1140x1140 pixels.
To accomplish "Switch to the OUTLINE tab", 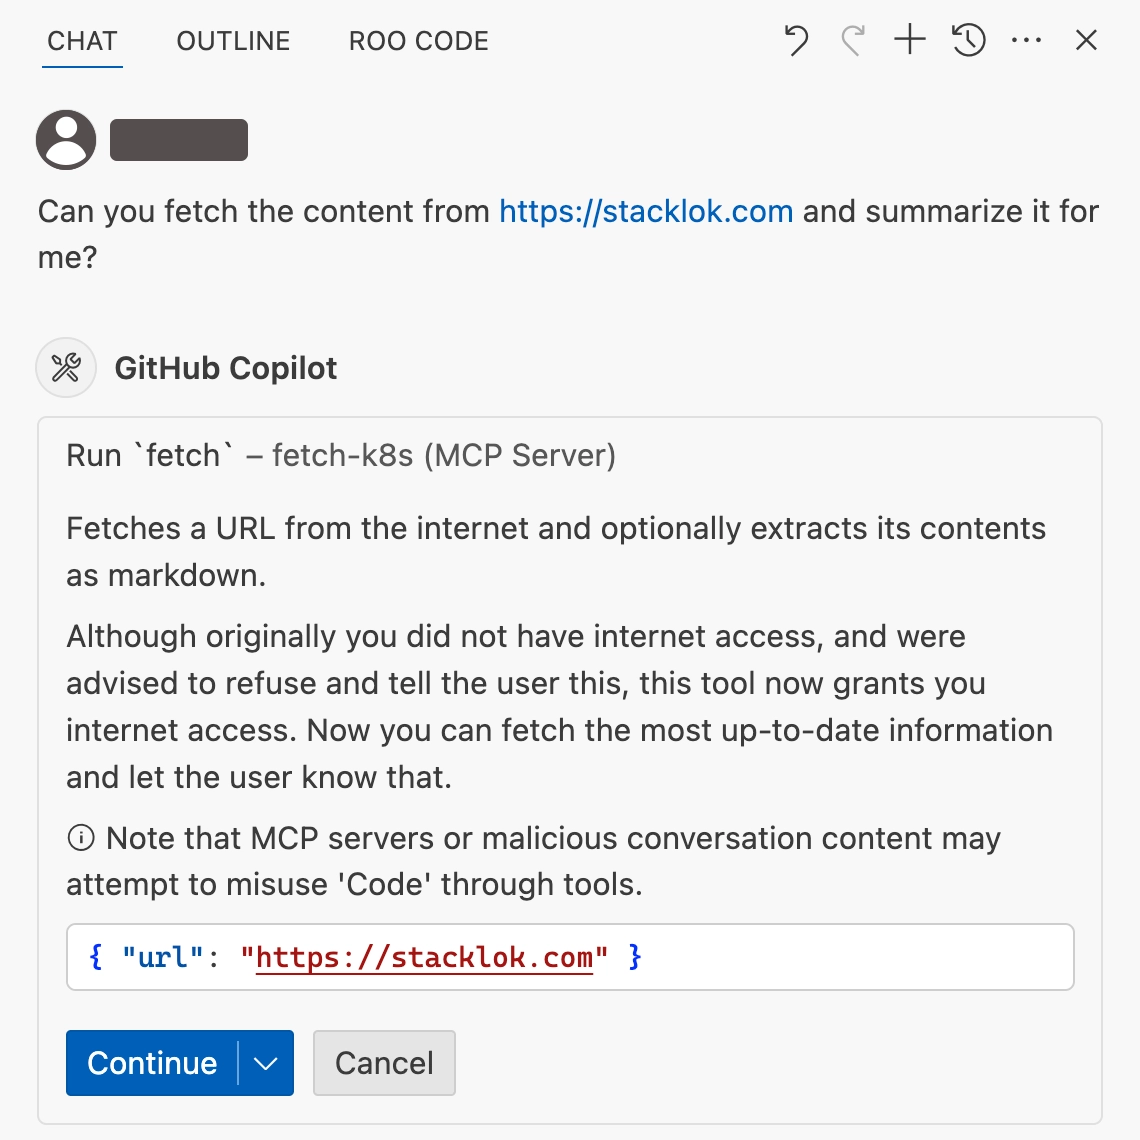I will click(x=232, y=40).
